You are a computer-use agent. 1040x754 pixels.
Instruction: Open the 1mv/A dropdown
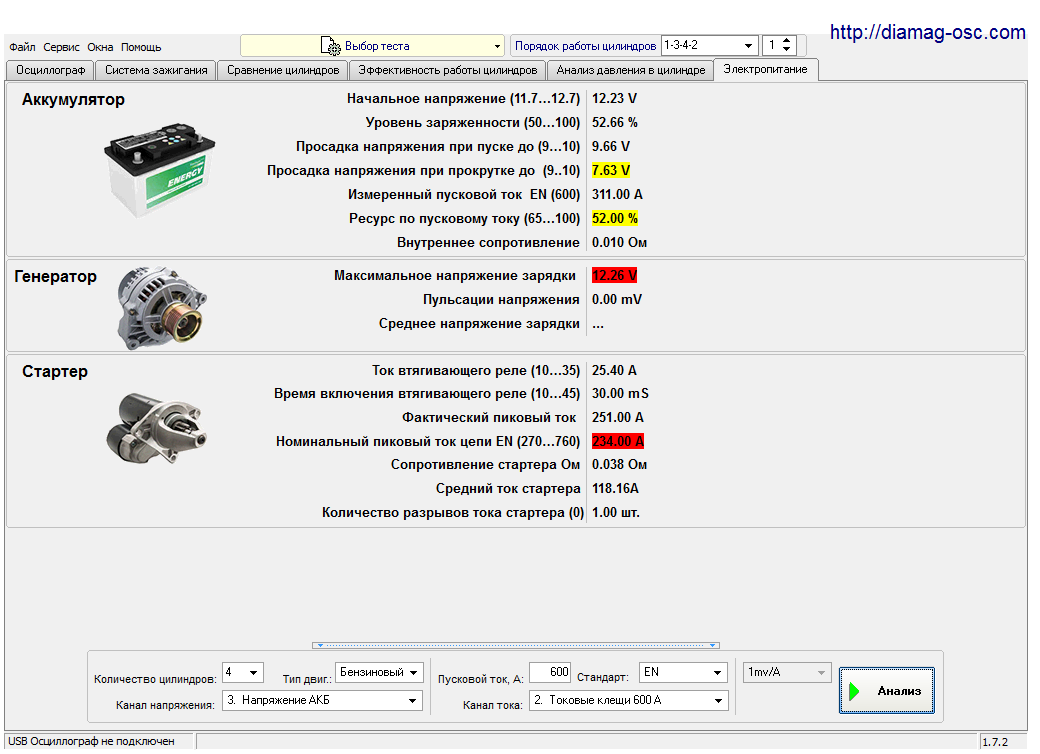tap(787, 672)
